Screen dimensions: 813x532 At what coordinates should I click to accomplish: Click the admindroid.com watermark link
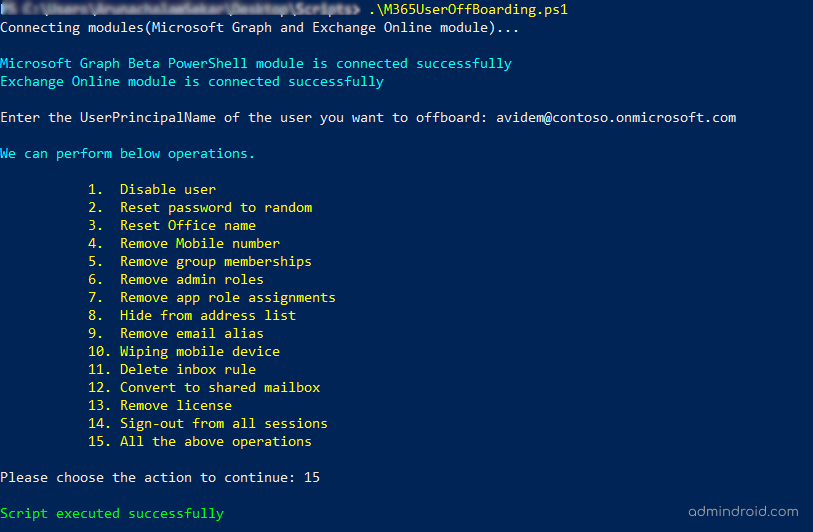pos(744,511)
